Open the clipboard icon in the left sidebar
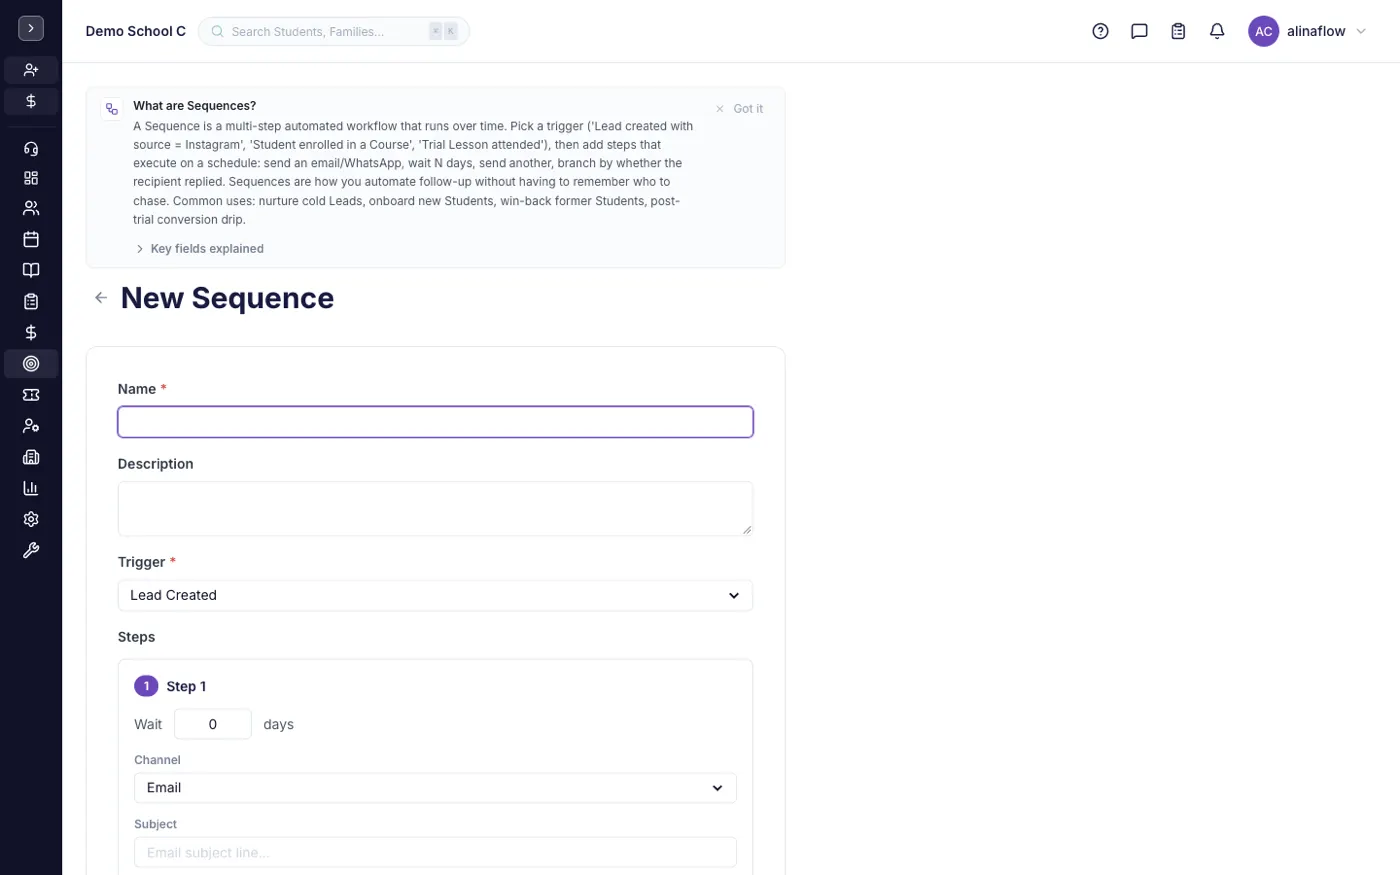The height and width of the screenshot is (875, 1400). [x=31, y=301]
